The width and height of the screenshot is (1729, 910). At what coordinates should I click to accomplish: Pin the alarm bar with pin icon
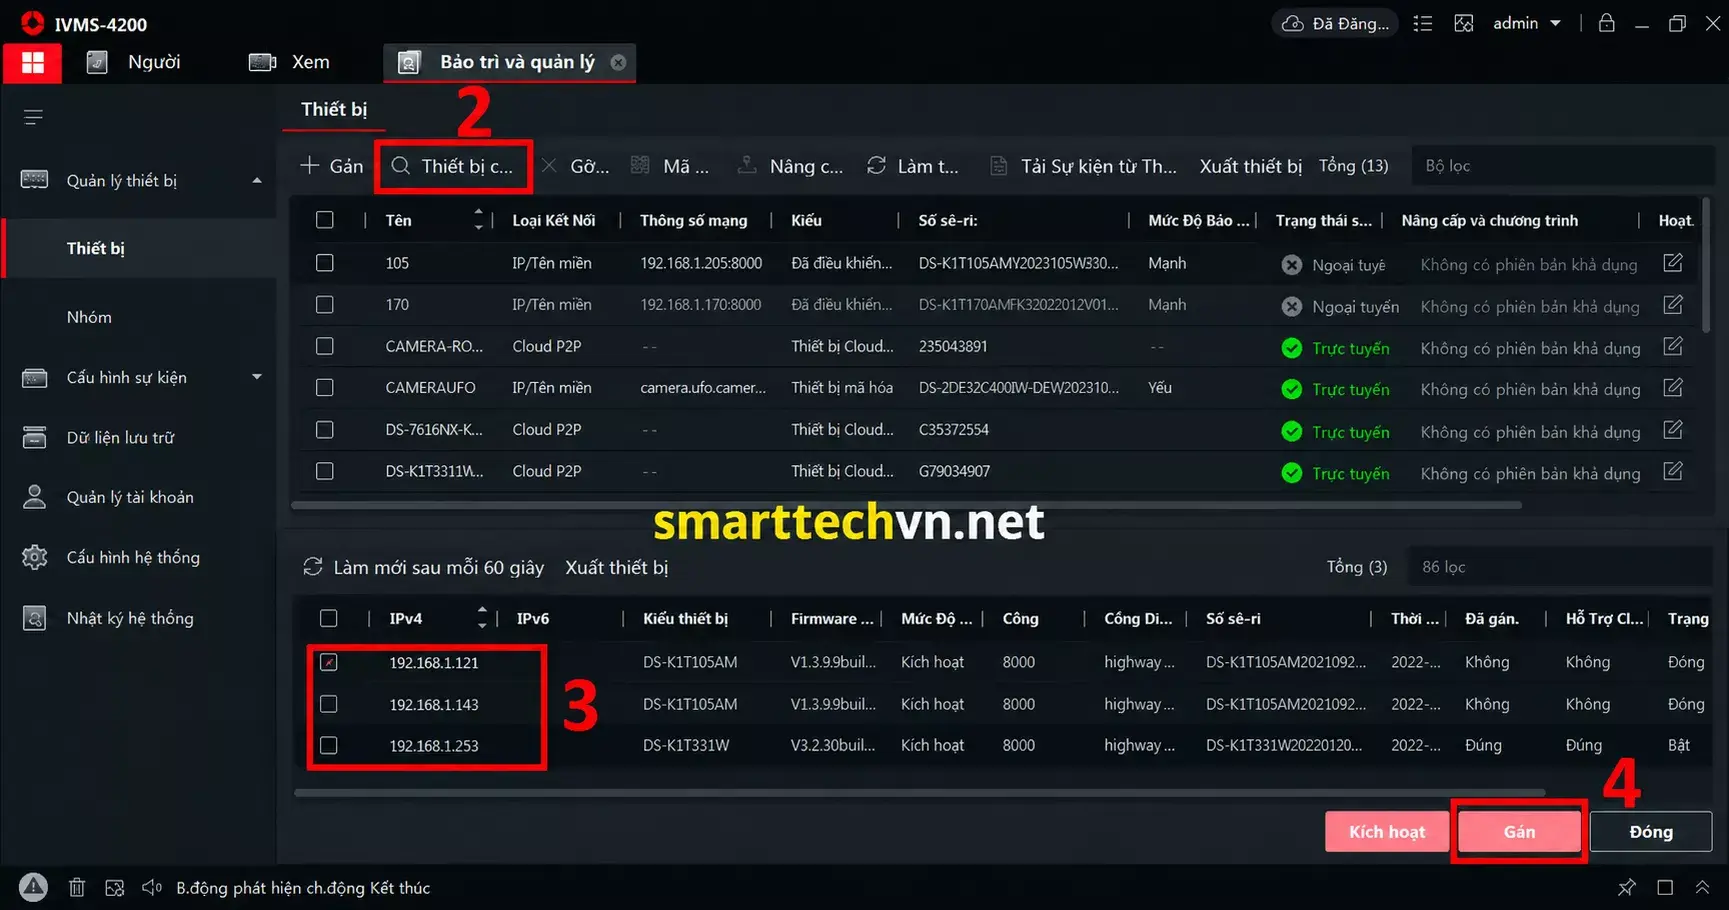[x=1627, y=887]
